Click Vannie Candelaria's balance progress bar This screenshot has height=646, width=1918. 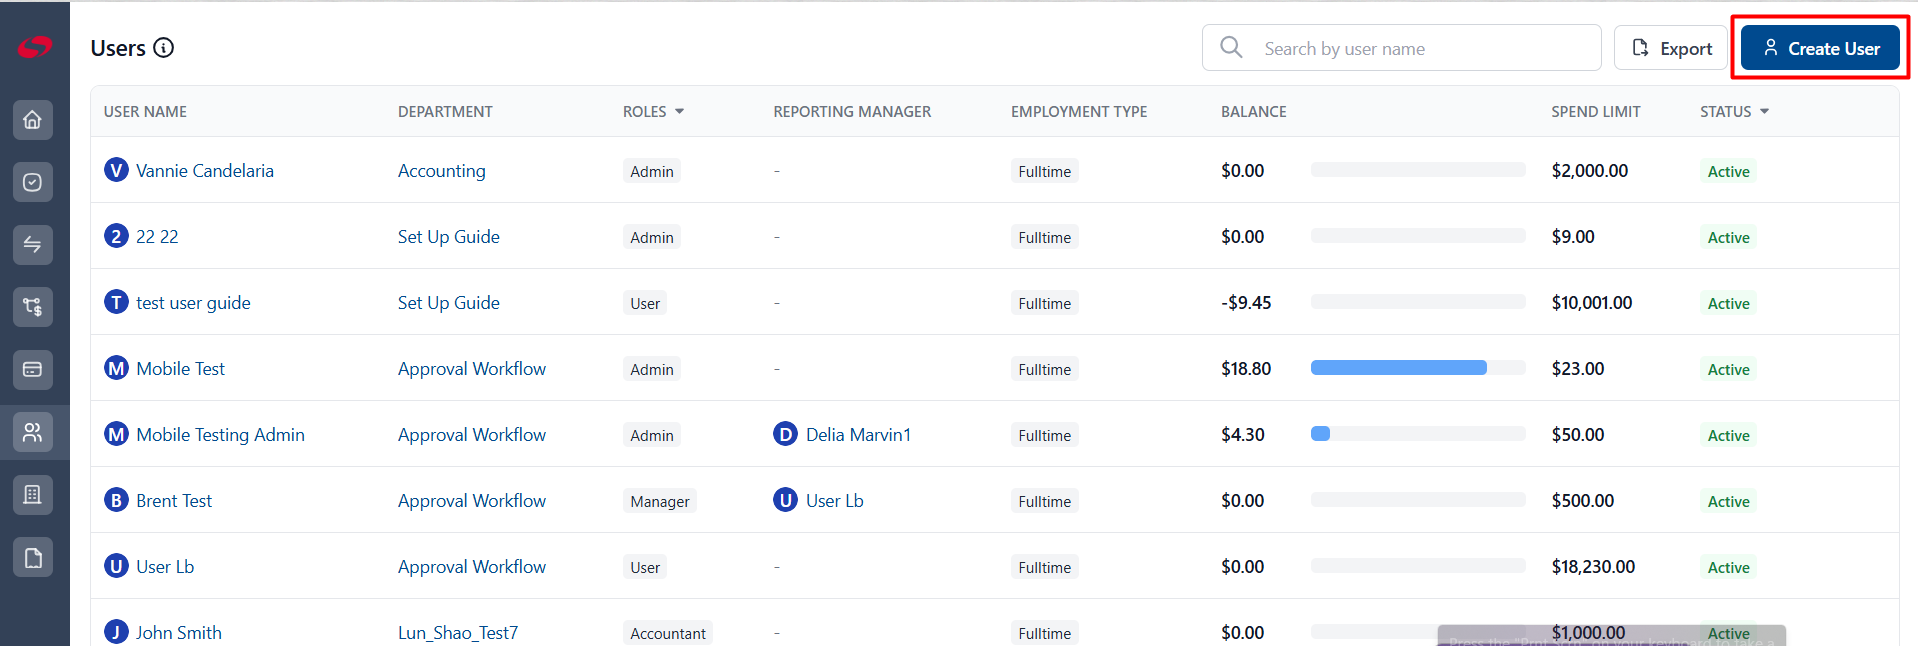[1418, 170]
